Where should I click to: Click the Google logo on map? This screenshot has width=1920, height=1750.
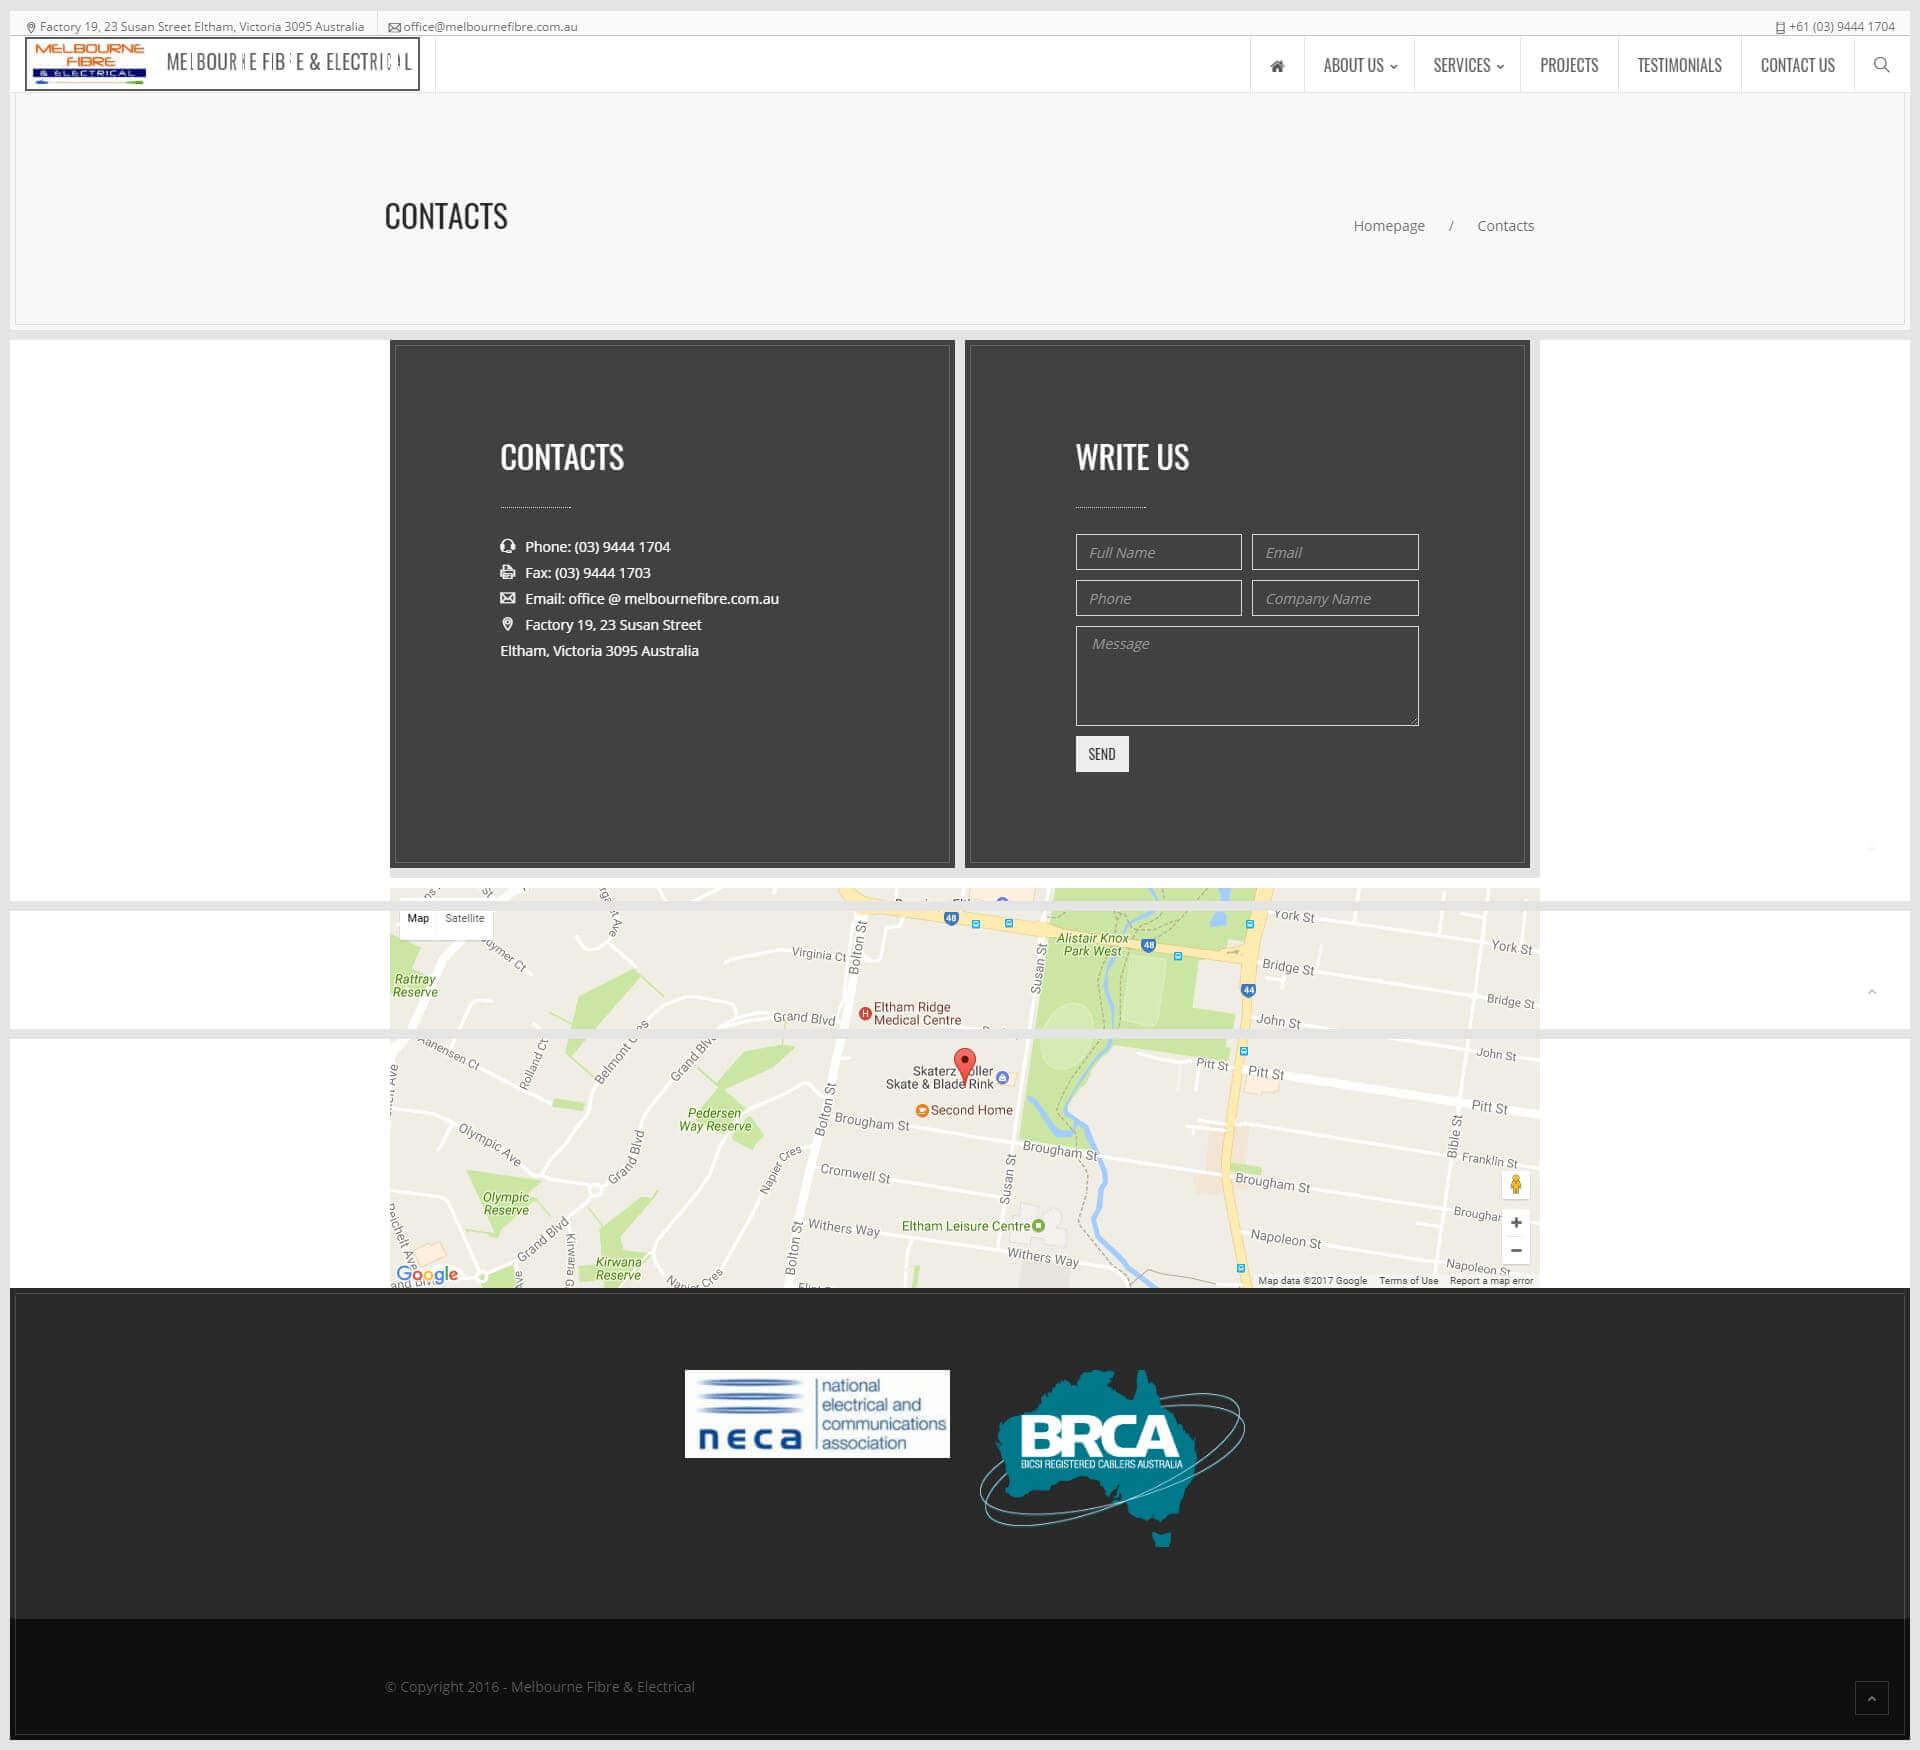tap(427, 1274)
